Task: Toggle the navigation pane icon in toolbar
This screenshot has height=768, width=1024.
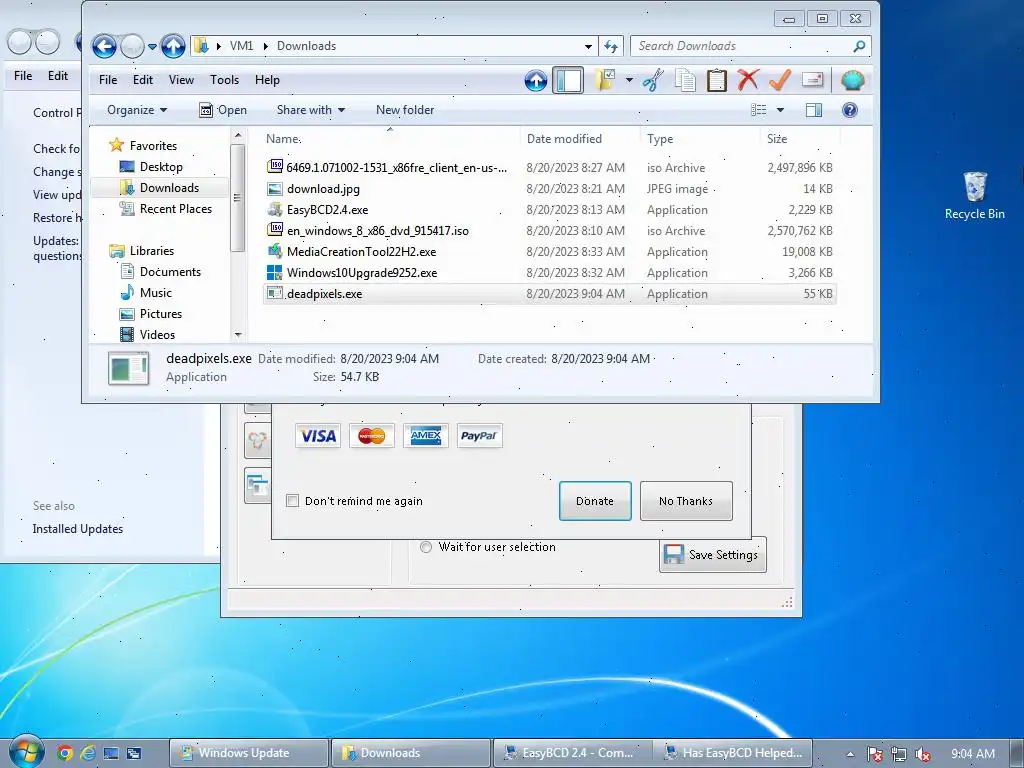Action: coord(568,80)
